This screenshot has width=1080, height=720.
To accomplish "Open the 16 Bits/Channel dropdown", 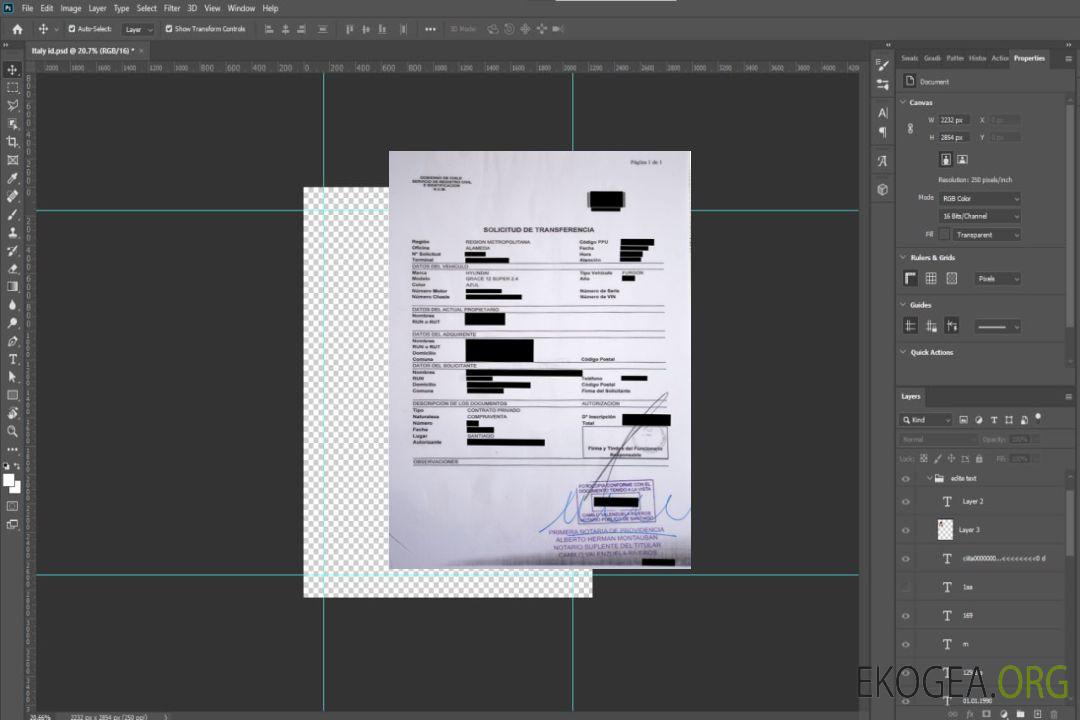I will 979,216.
